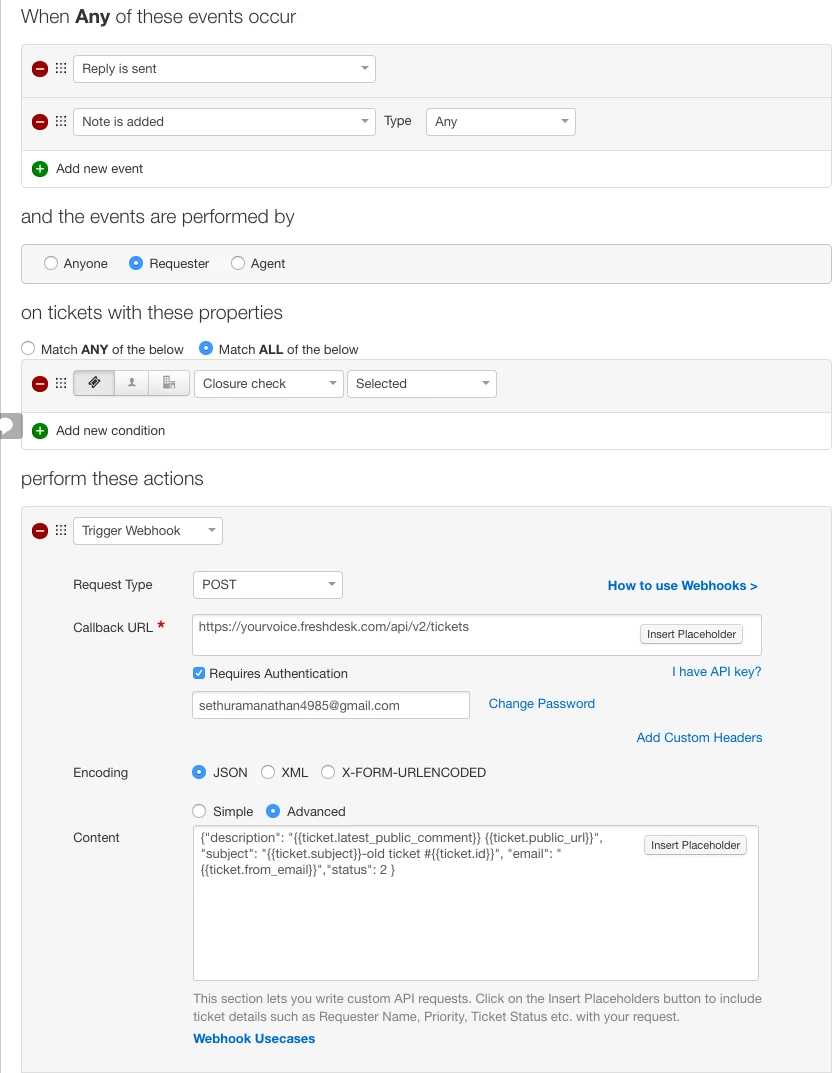
Task: Select Agent as event performer
Action: click(237, 263)
